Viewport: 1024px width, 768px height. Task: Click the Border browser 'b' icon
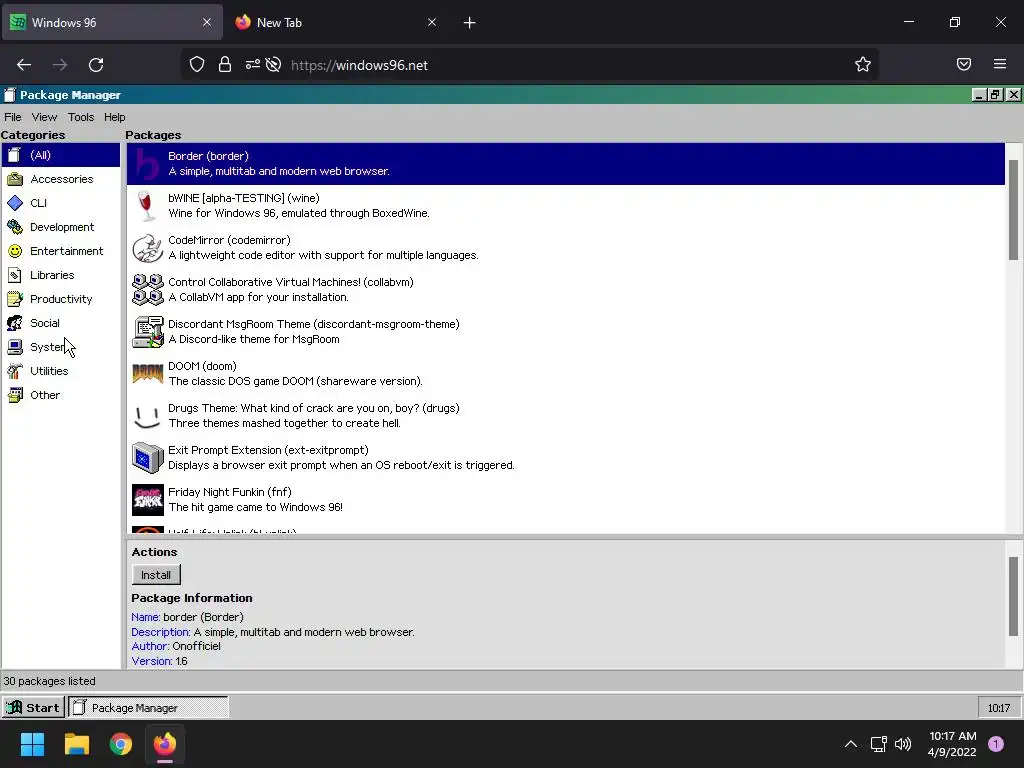point(148,164)
